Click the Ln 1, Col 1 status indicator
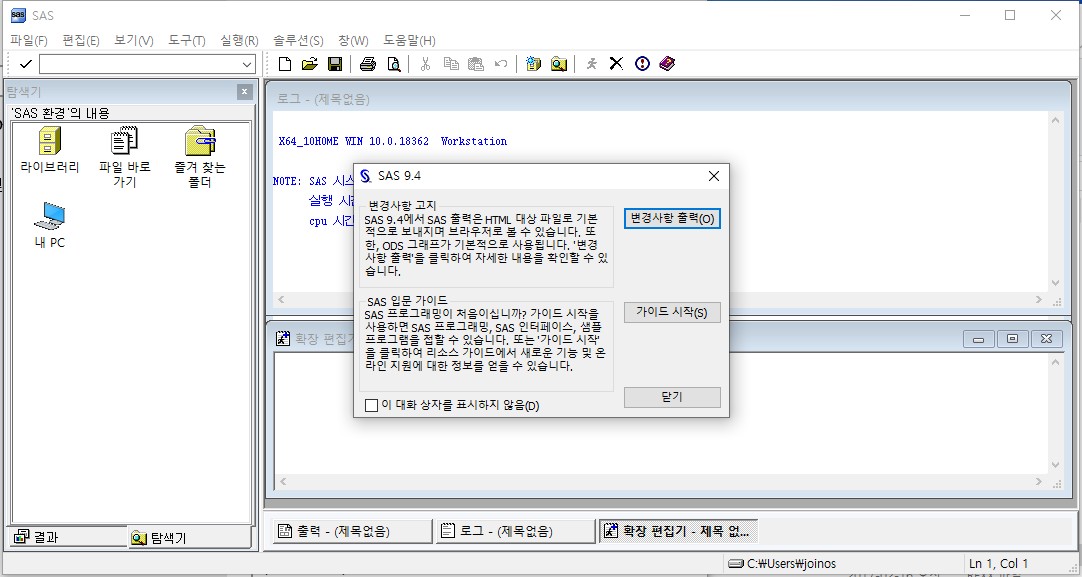 coord(999,564)
